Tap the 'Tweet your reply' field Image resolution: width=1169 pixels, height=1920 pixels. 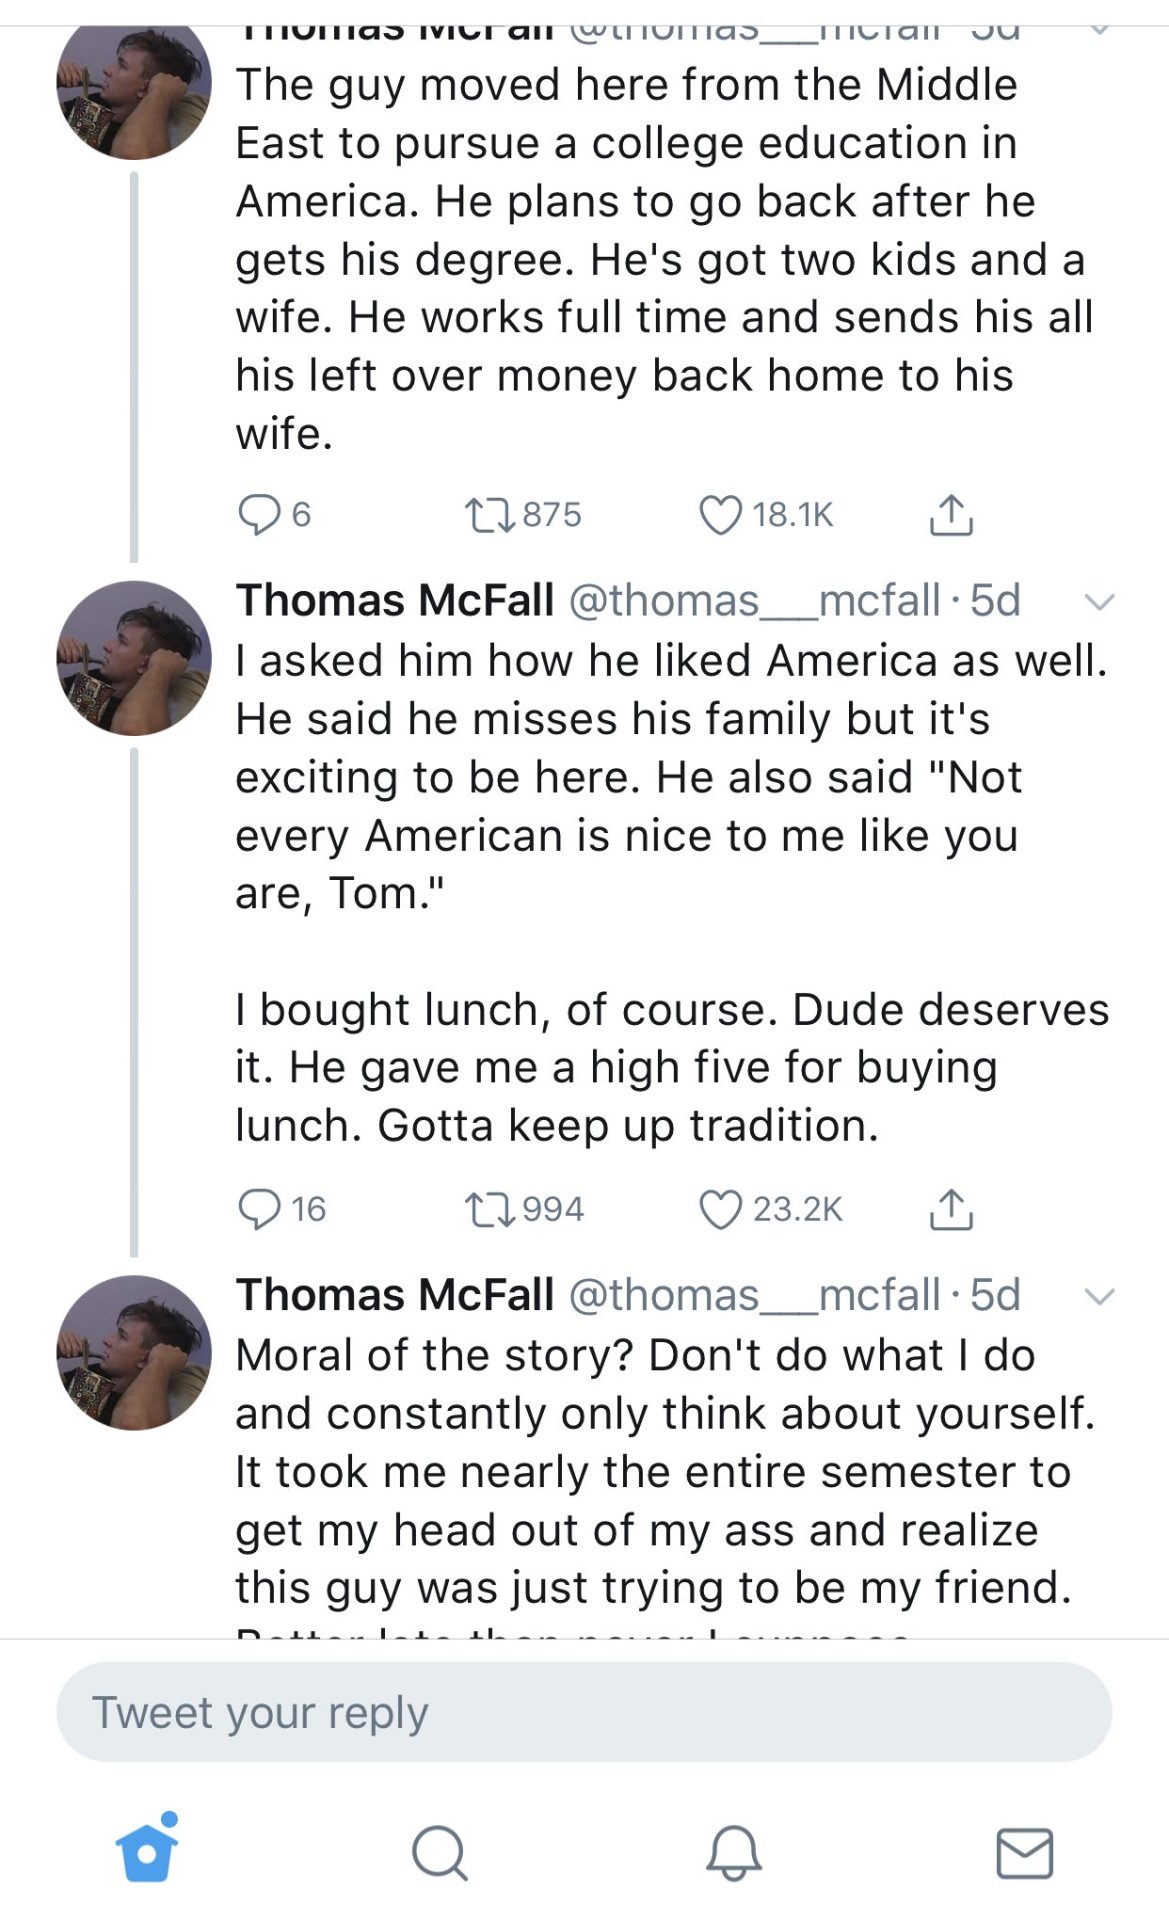coord(584,1712)
